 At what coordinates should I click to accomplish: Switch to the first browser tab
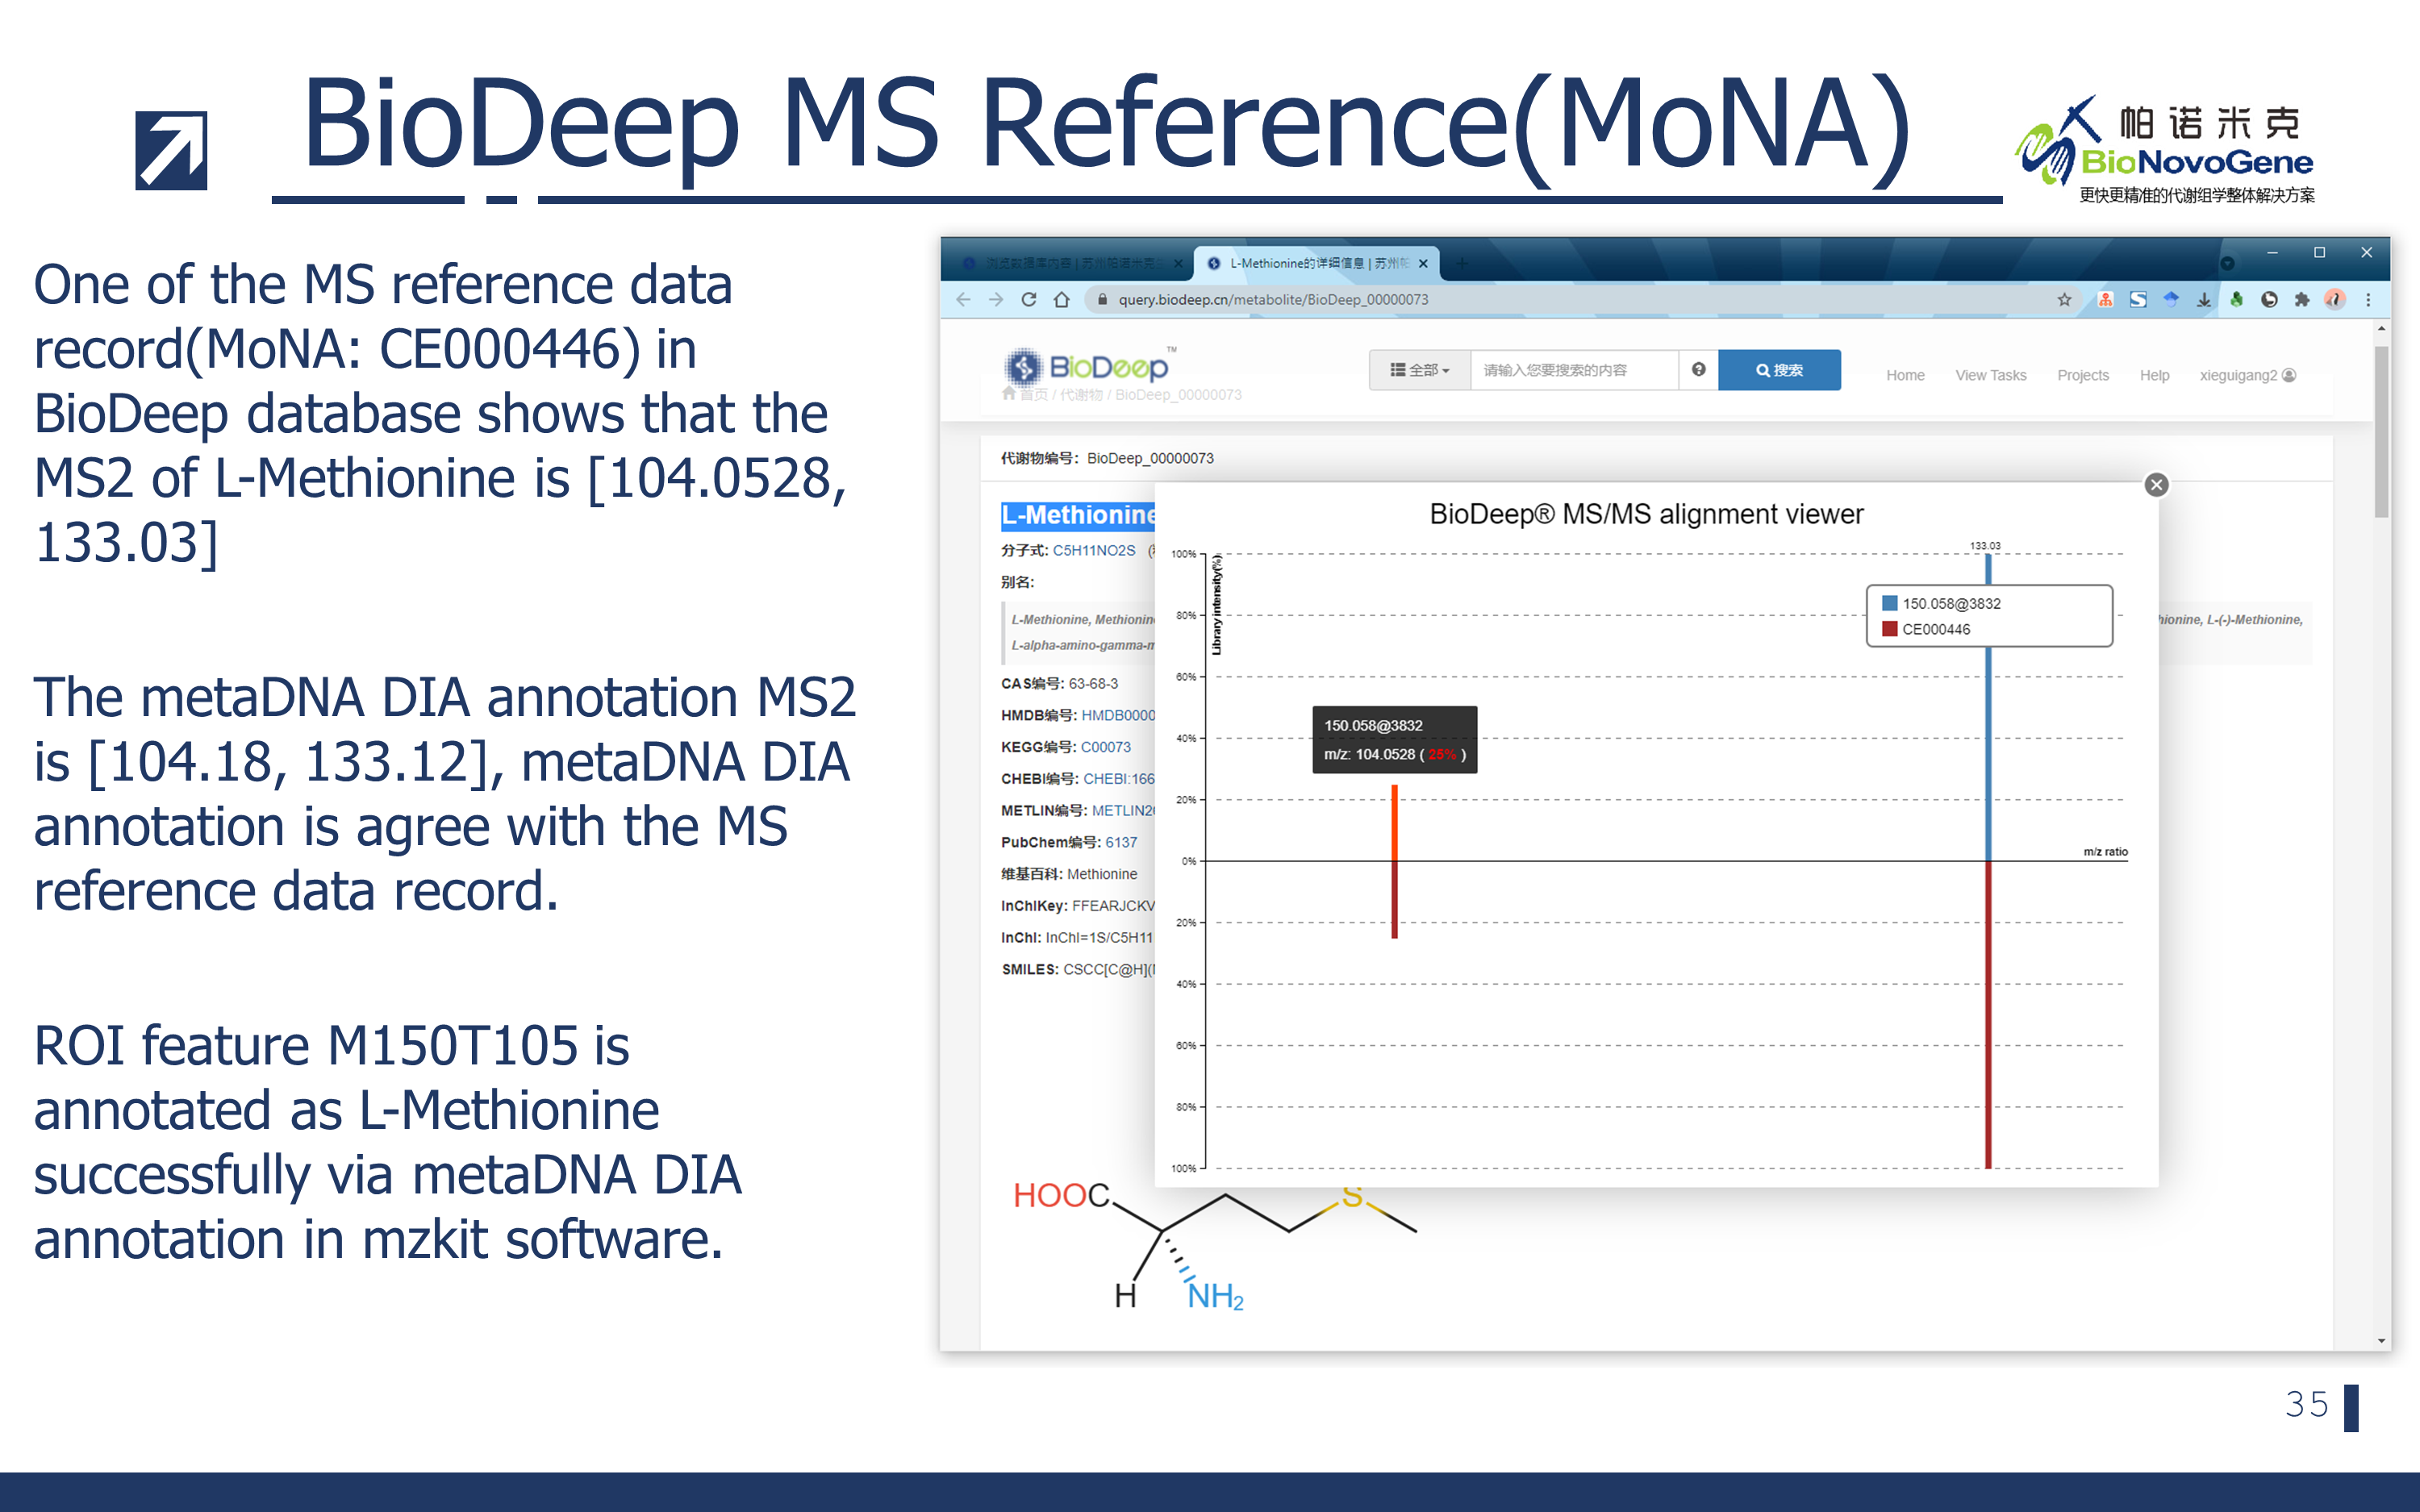coord(1068,263)
